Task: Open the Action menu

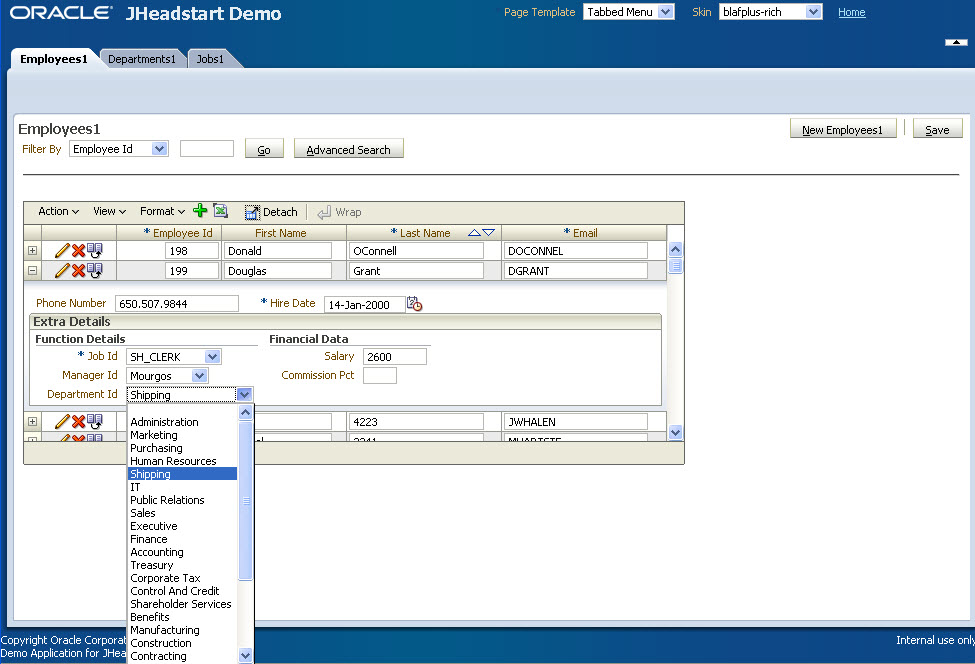Action: pos(58,211)
